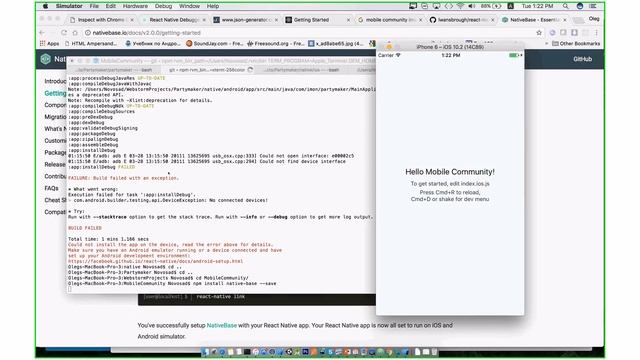Switch to mobile community Google tab
640x360 pixels.
(390, 20)
